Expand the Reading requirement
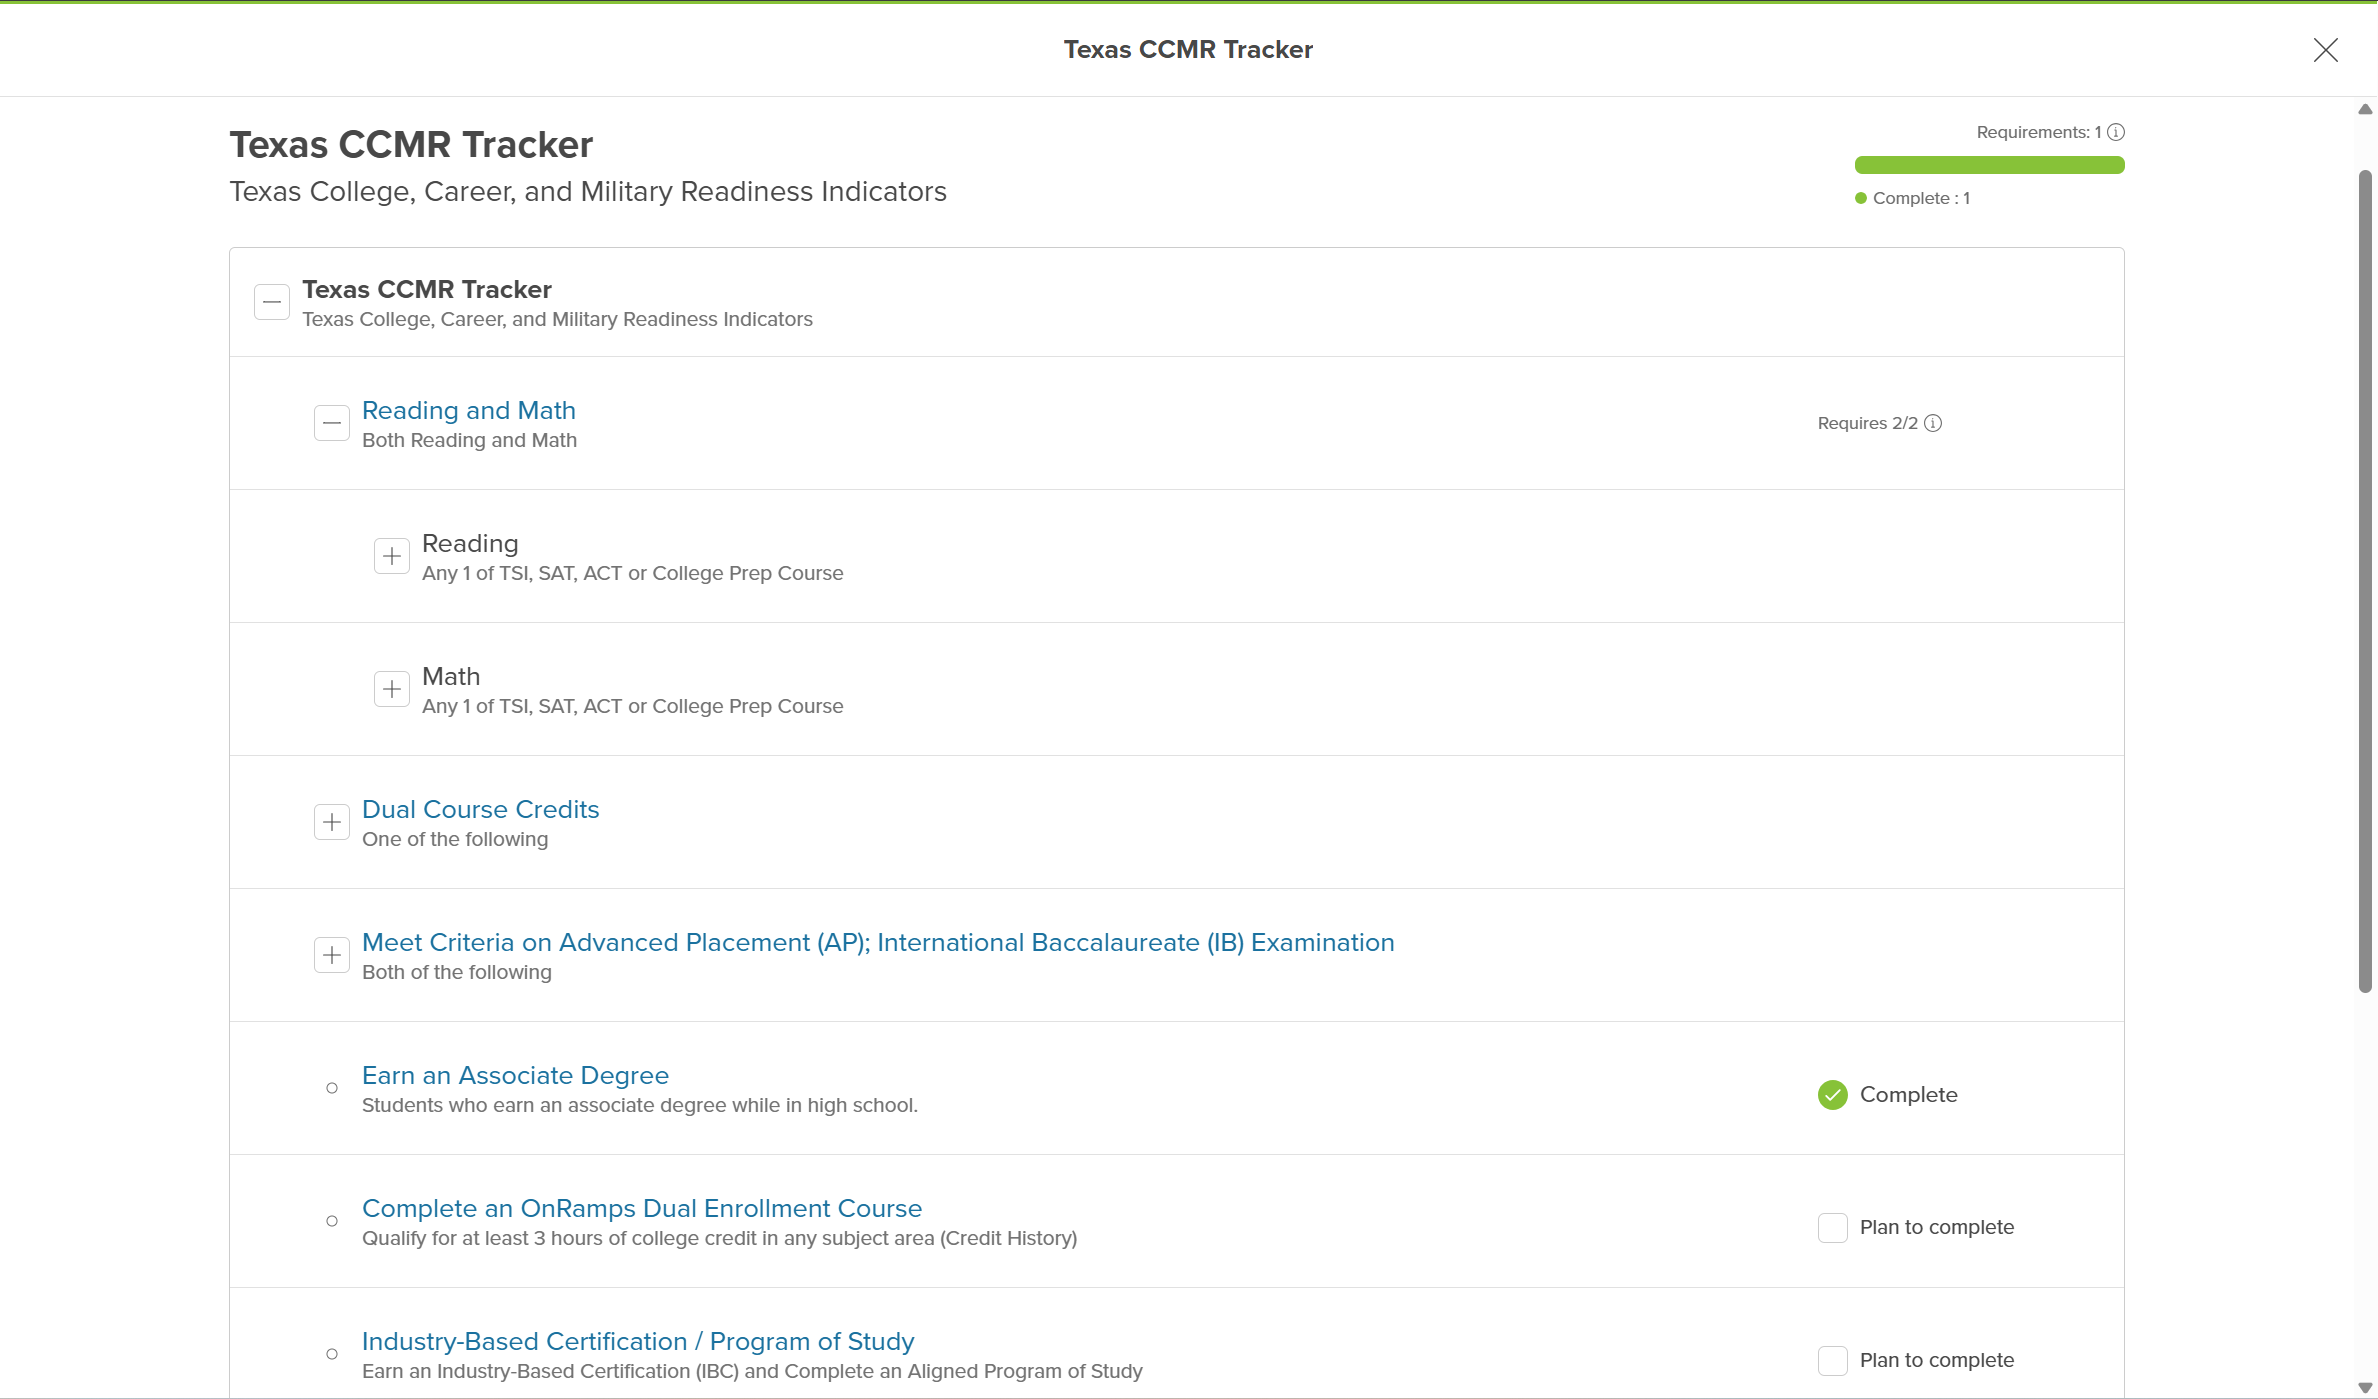Image resolution: width=2378 pixels, height=1399 pixels. [x=392, y=556]
